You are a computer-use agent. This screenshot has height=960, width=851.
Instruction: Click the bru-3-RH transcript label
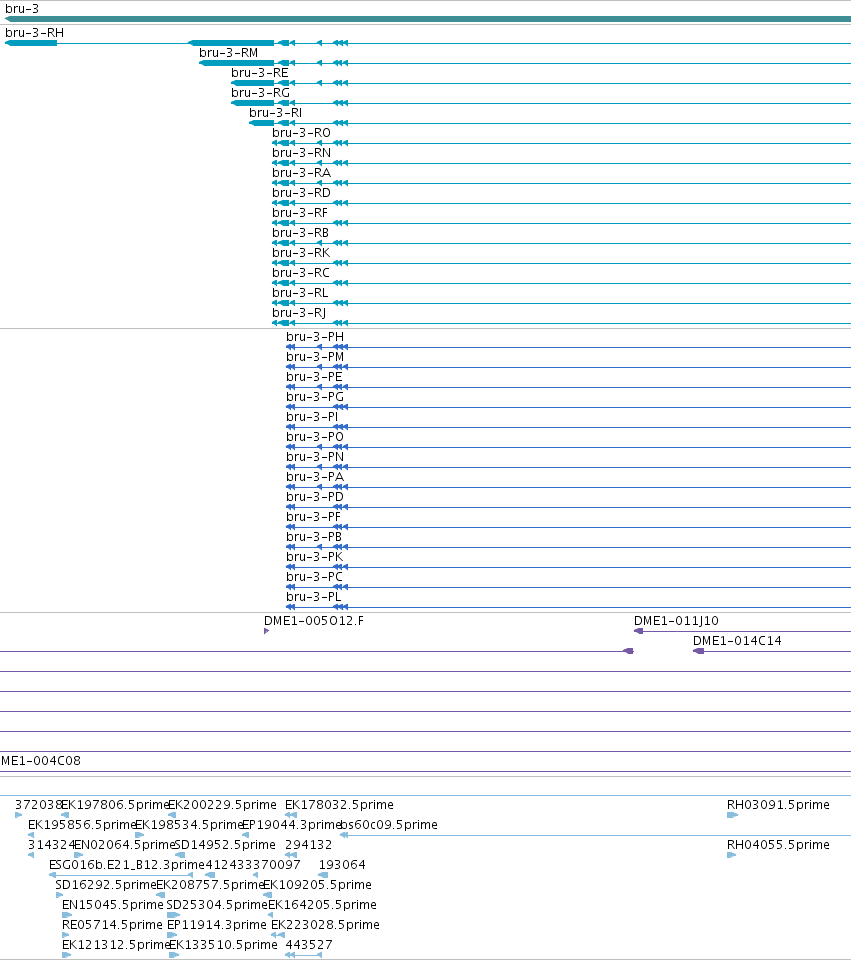[34, 33]
